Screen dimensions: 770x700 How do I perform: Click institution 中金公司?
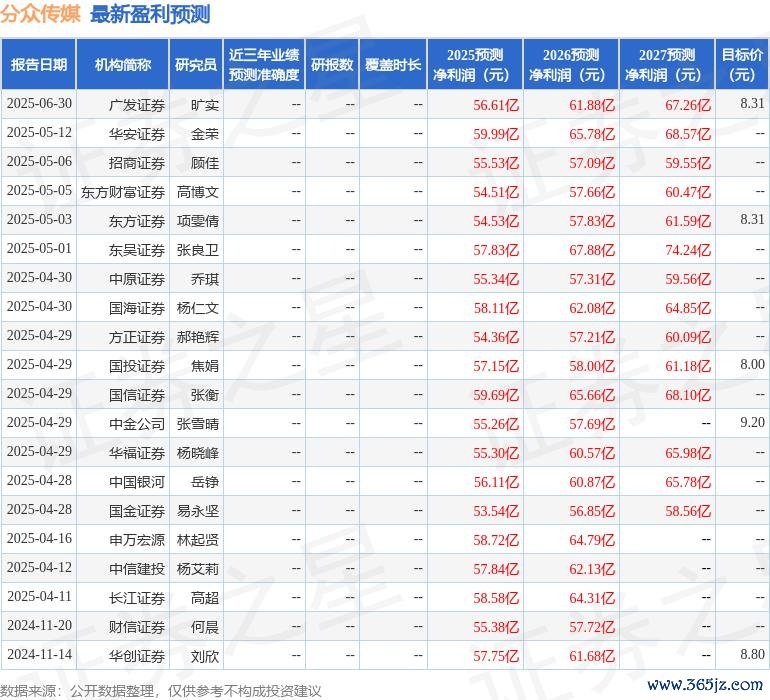[x=137, y=424]
